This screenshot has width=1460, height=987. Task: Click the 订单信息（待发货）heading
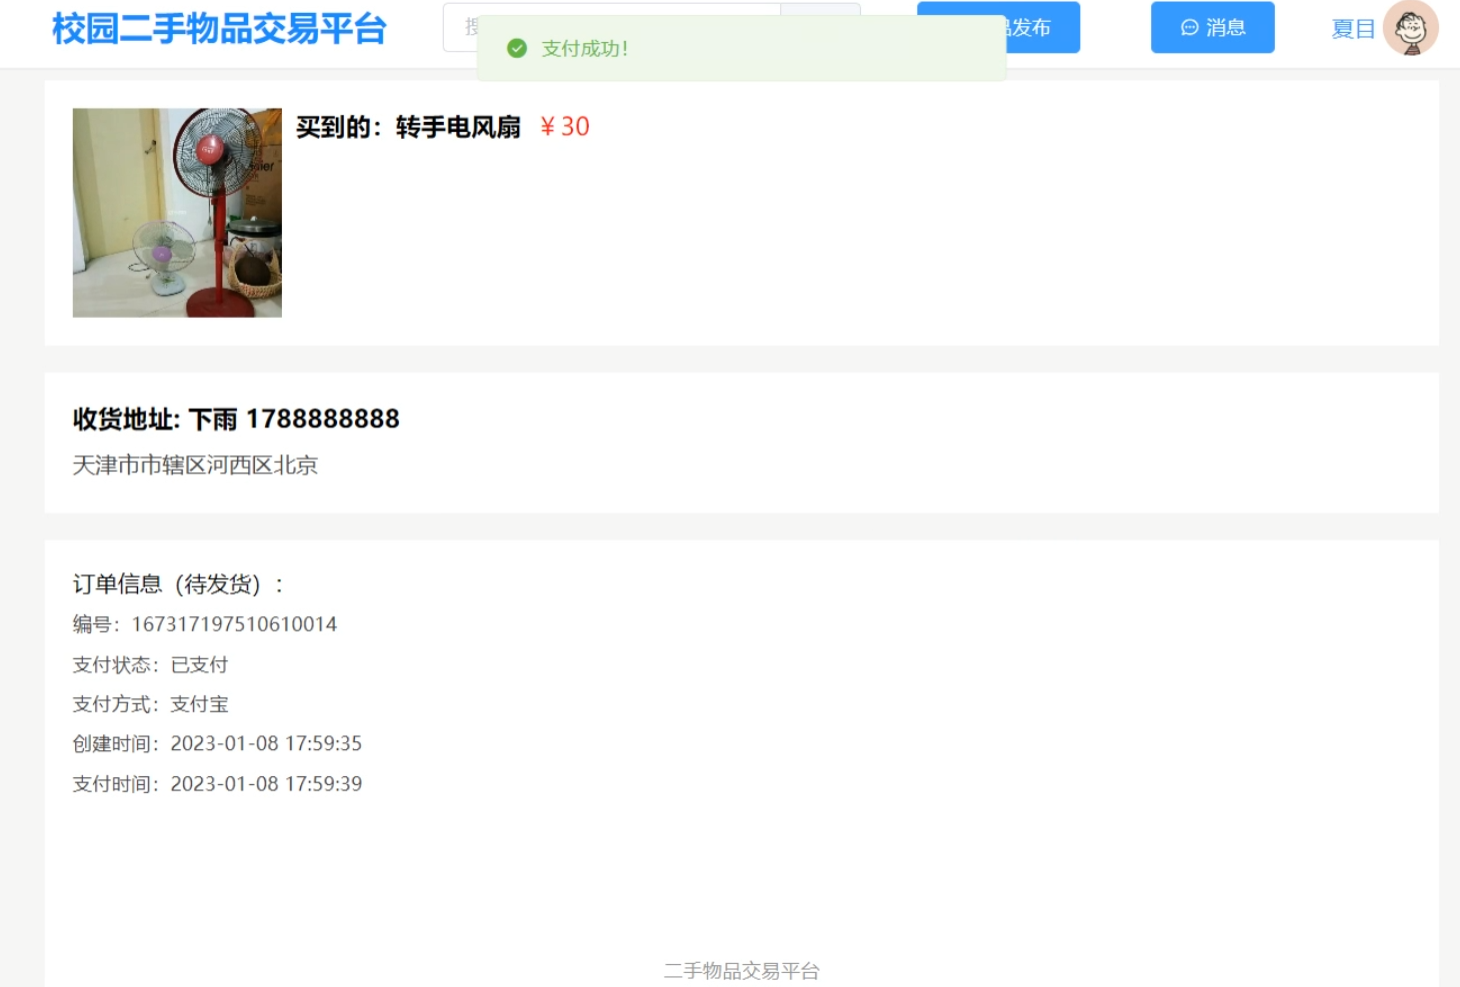pyautogui.click(x=178, y=584)
